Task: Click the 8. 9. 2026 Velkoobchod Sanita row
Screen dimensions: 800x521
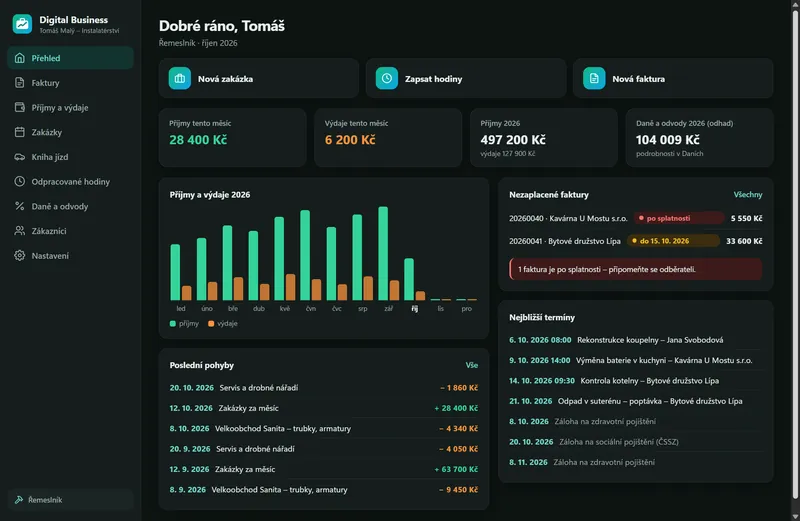Action: (x=324, y=490)
